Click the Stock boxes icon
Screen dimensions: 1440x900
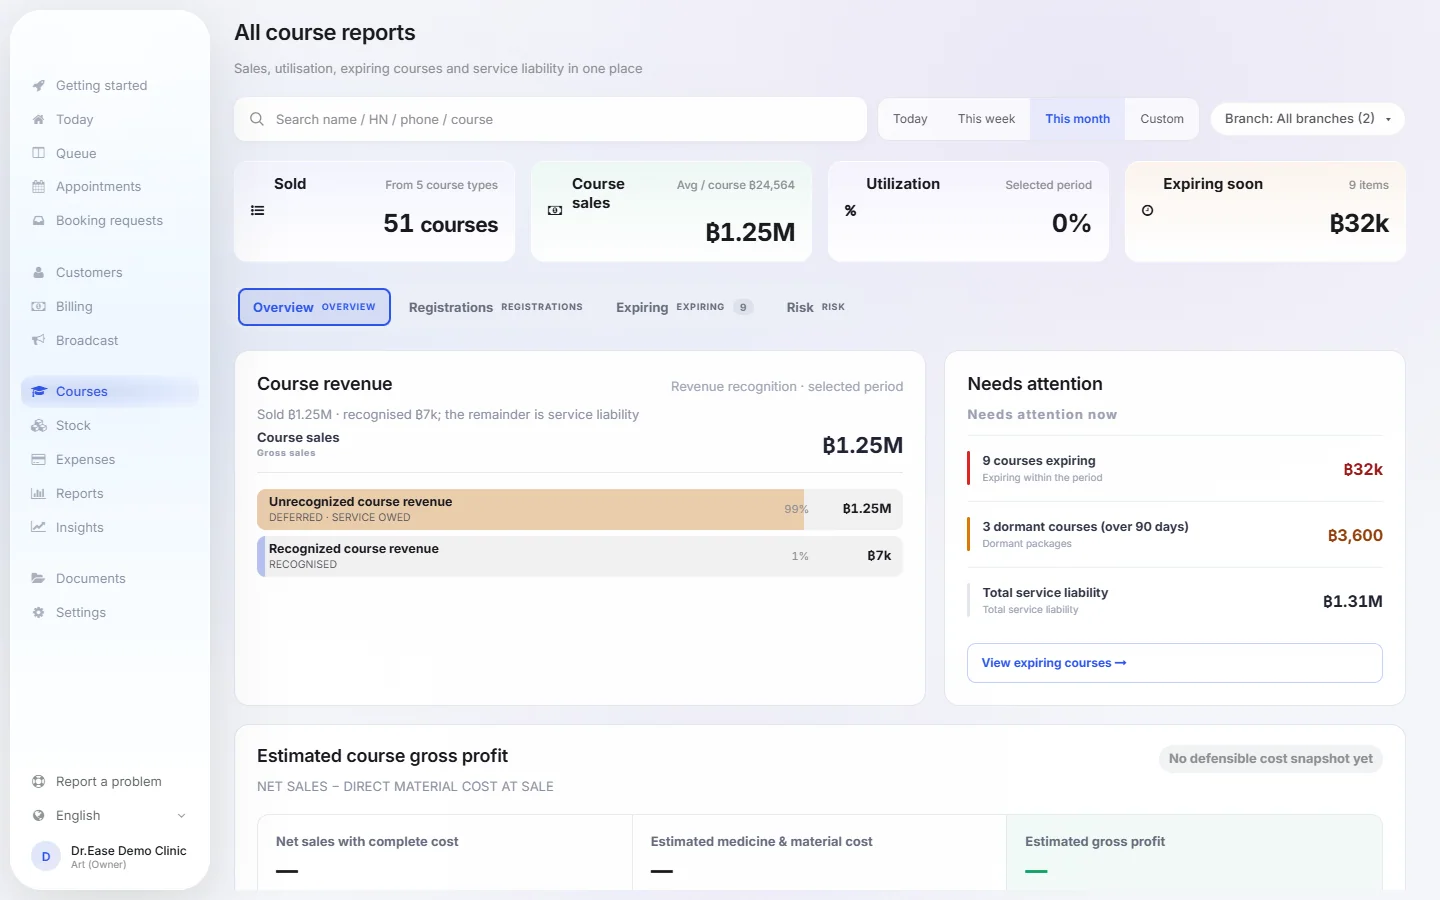pos(38,426)
